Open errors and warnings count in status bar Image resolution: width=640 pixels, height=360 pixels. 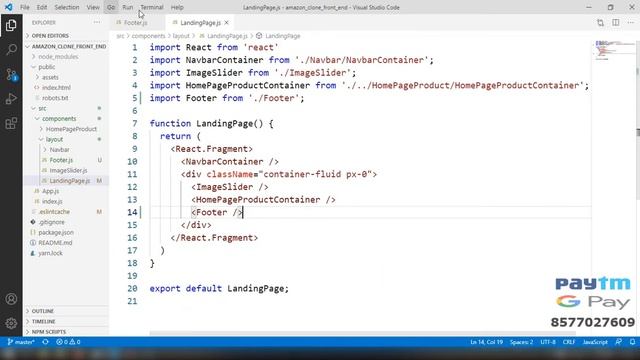coord(68,342)
